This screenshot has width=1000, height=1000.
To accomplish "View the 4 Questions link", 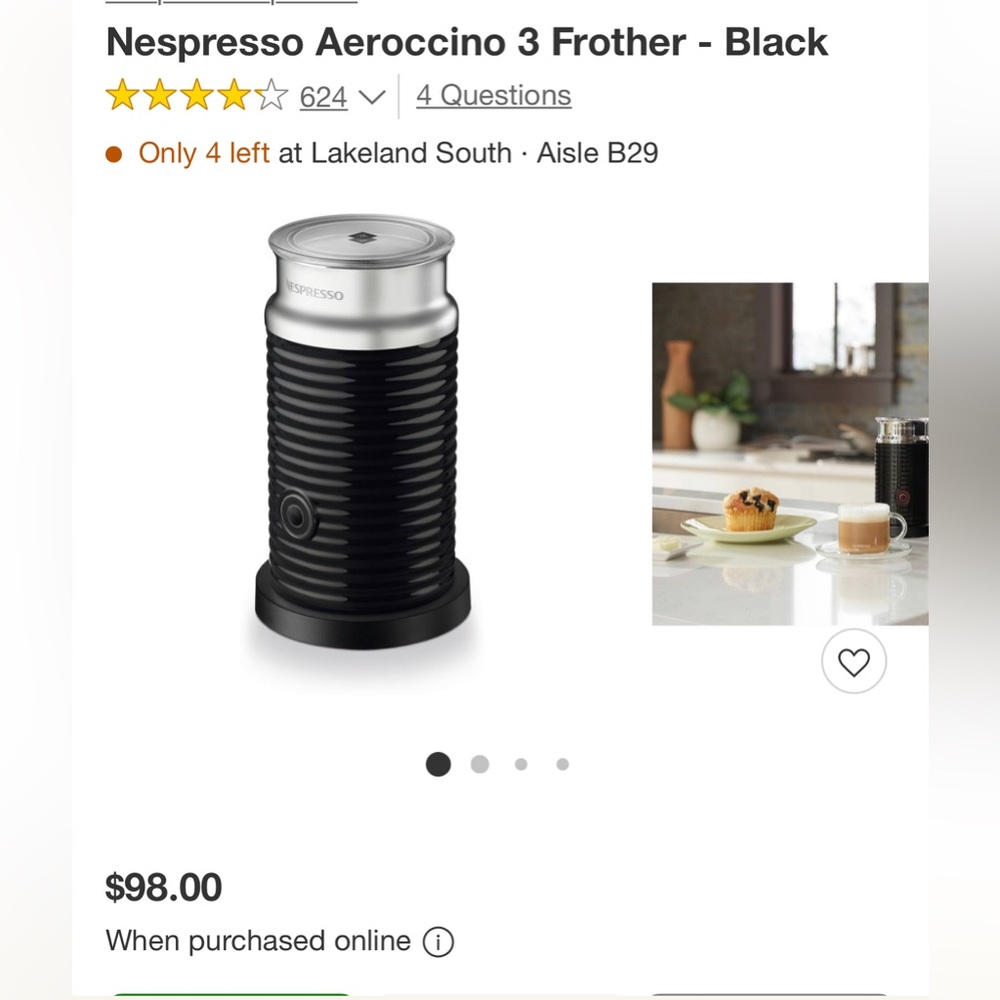I will click(492, 95).
